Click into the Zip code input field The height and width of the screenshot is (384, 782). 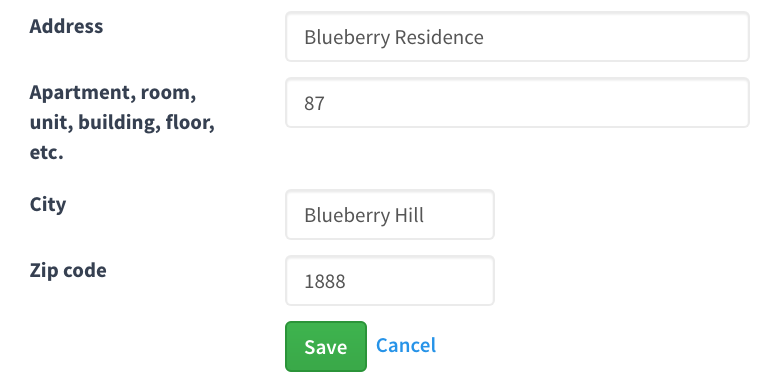[390, 281]
